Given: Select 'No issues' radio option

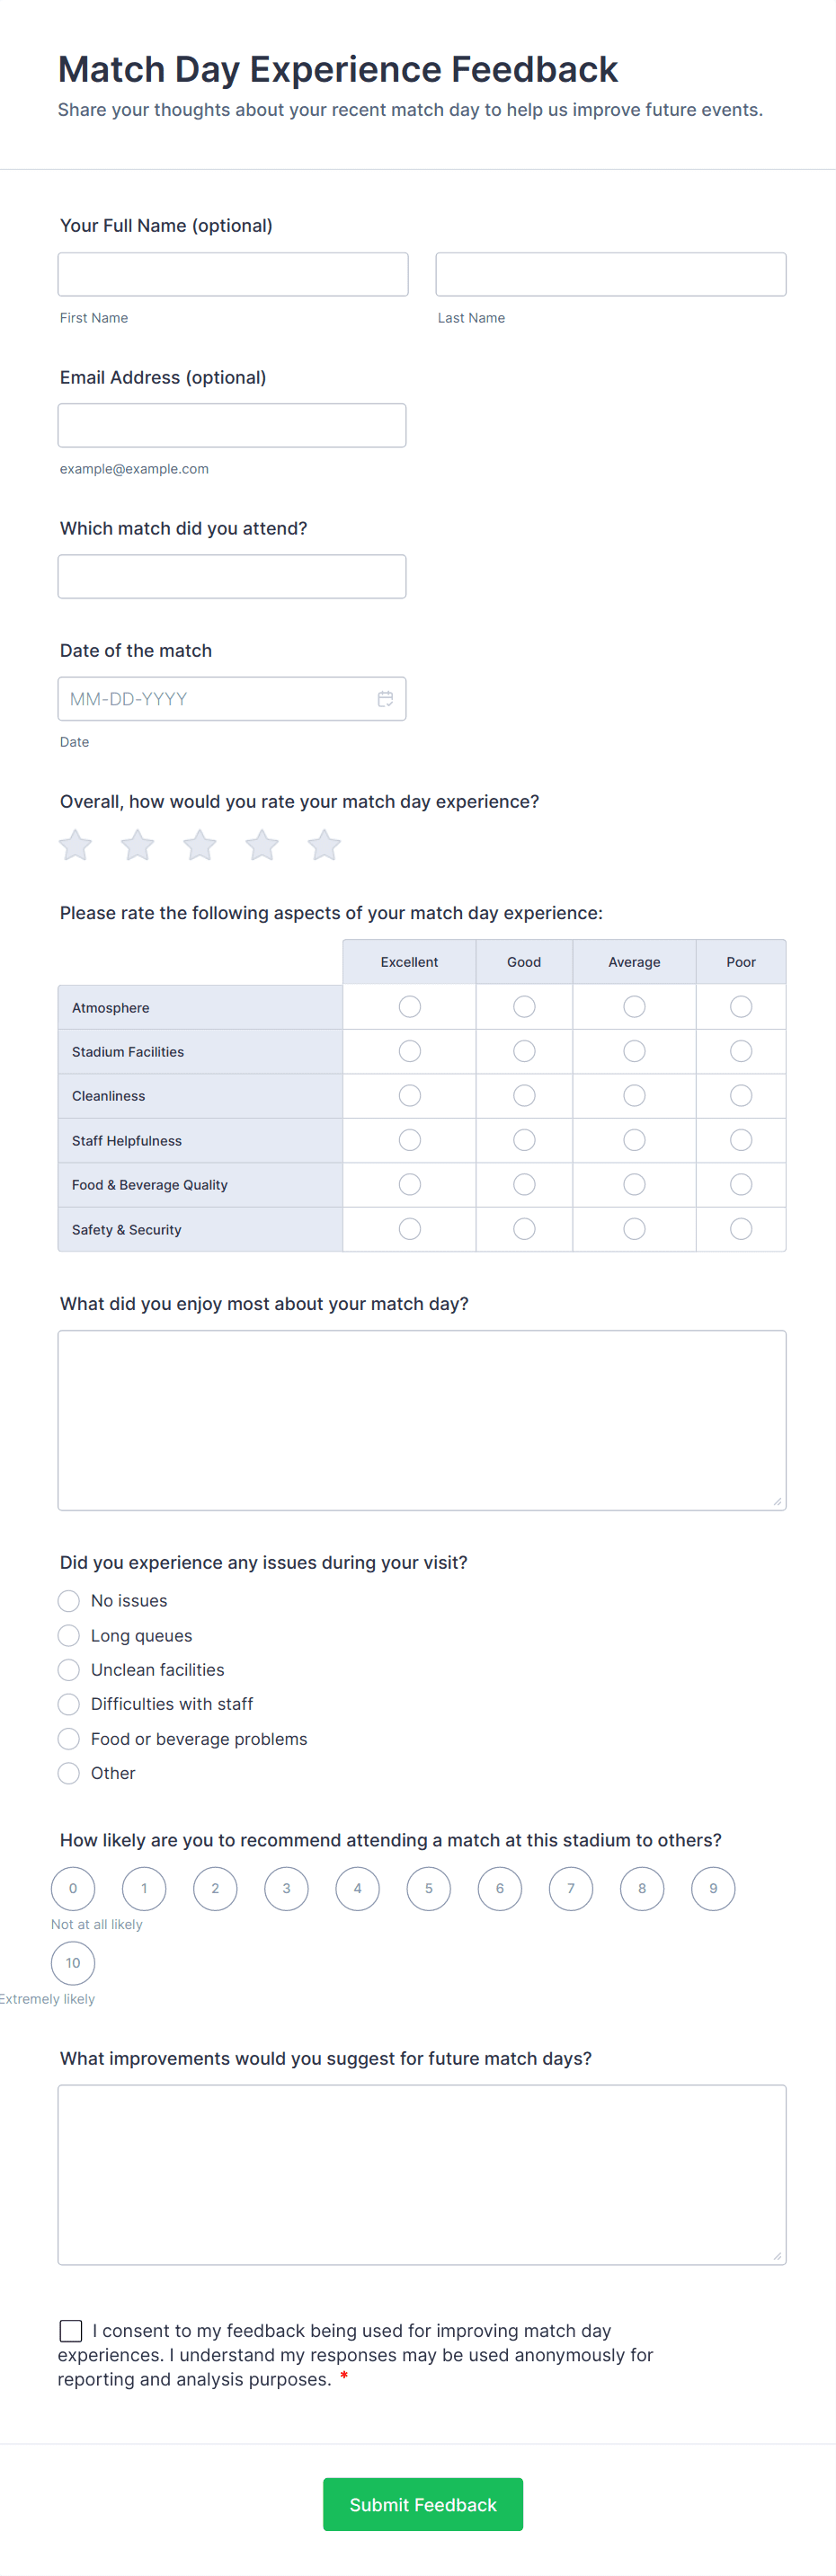Looking at the screenshot, I should click(69, 1601).
